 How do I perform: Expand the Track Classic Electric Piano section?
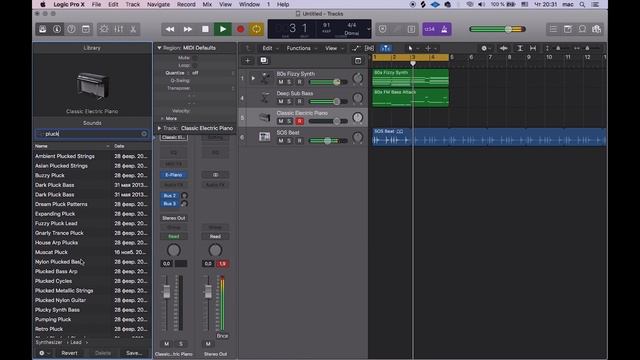tap(159, 128)
